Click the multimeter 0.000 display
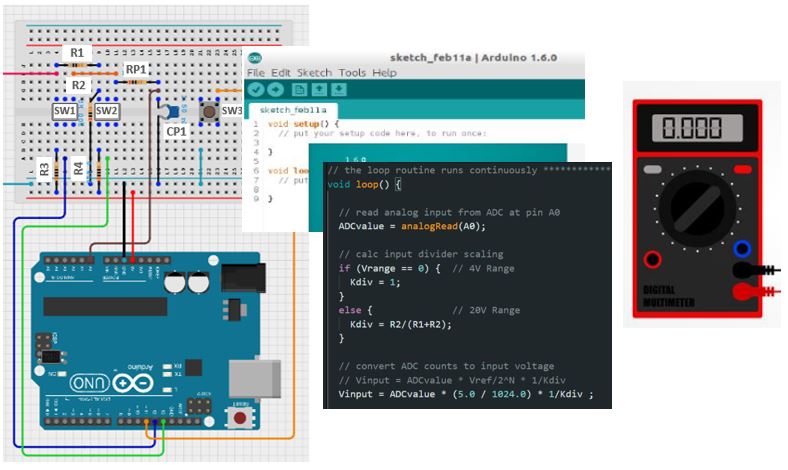The image size is (788, 470). (x=697, y=128)
